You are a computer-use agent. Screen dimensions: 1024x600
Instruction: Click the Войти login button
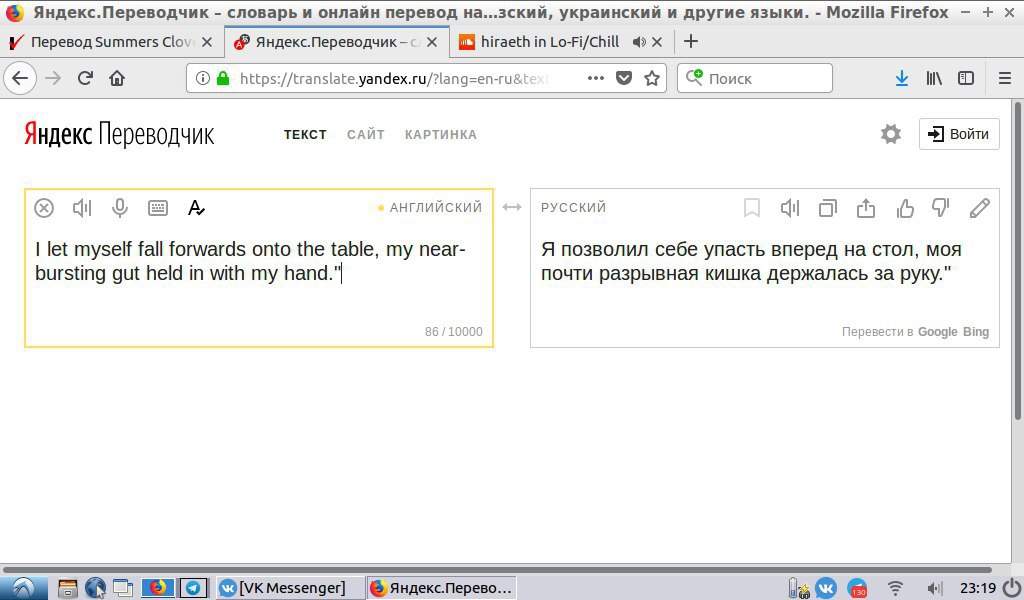point(959,134)
